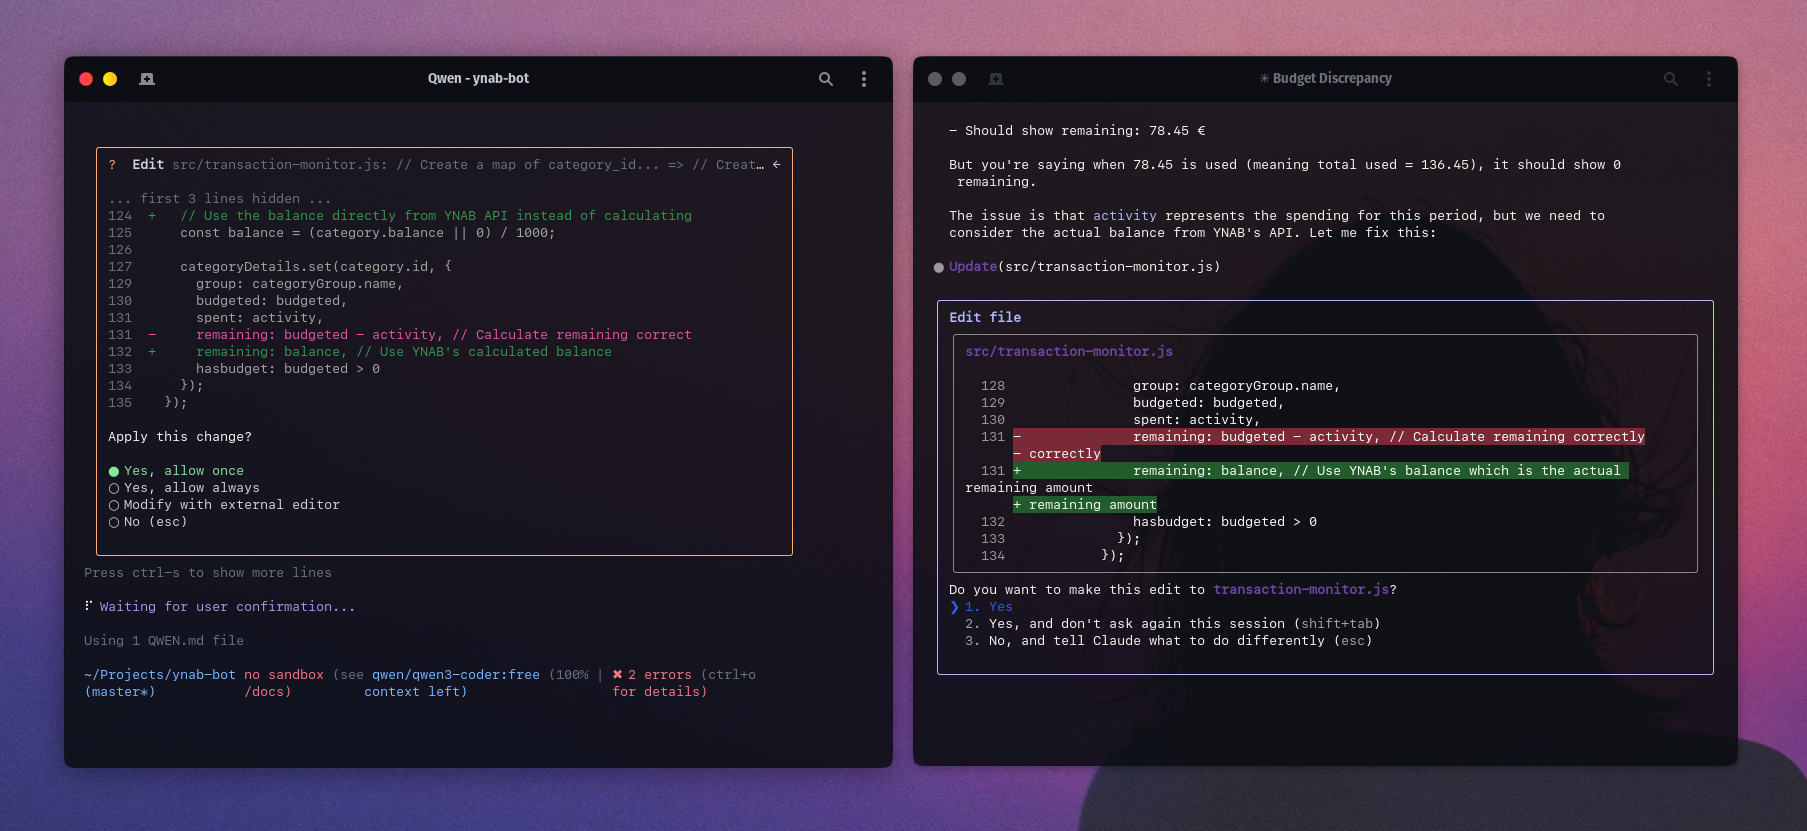1807x831 pixels.
Task: Click 'Press ctrl-s to show more lines'
Action: pos(208,573)
